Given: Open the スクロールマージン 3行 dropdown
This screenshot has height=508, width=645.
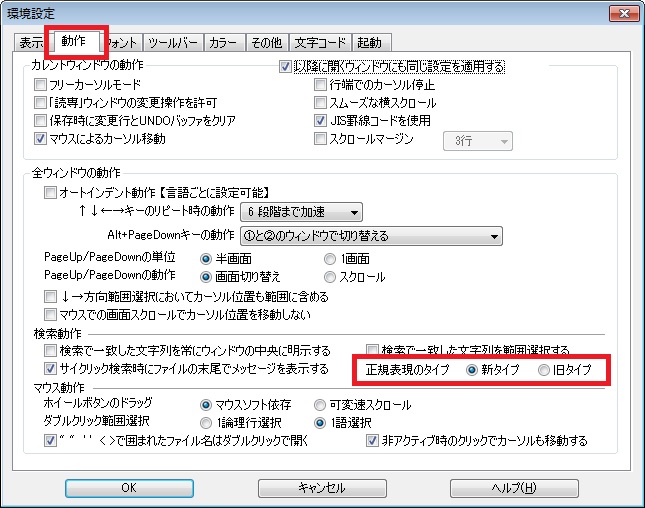Looking at the screenshot, I should (x=477, y=141).
